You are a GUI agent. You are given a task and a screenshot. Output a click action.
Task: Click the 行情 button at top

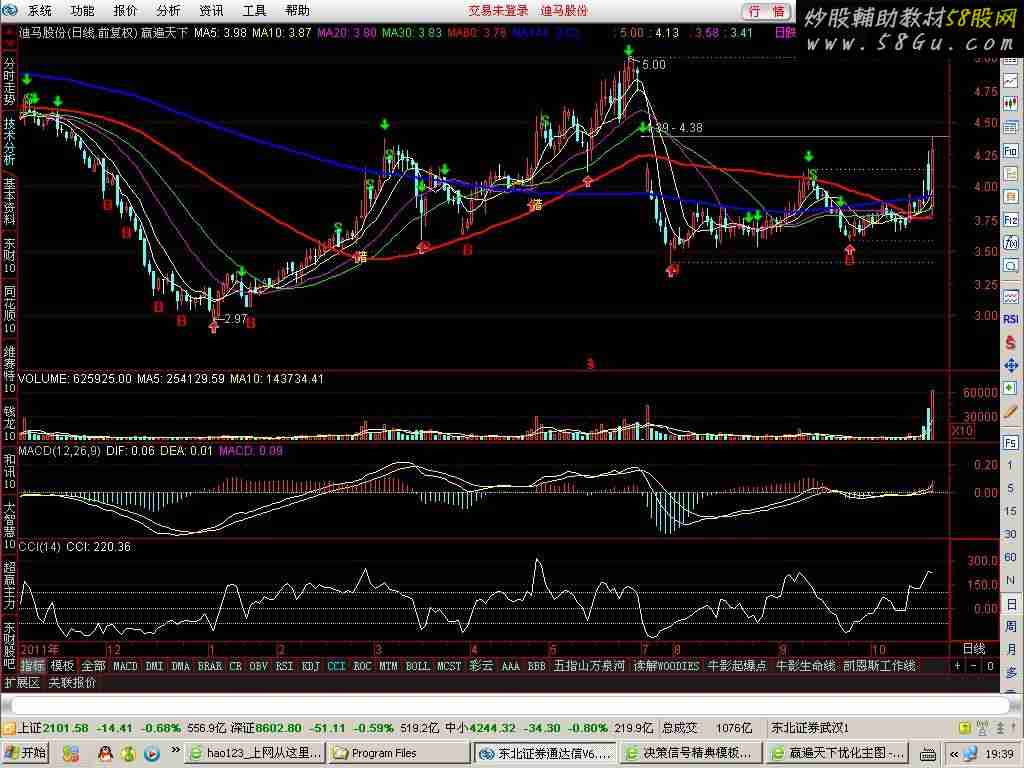click(x=767, y=11)
